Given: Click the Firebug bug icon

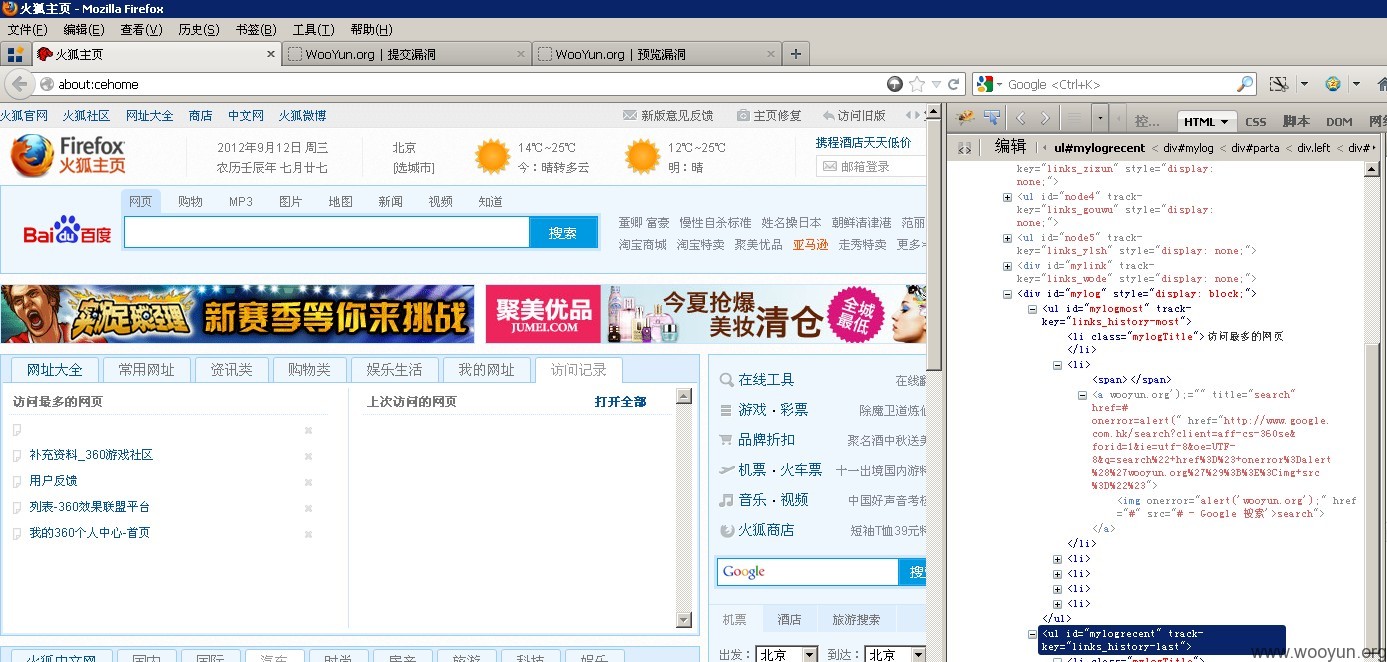Looking at the screenshot, I should (x=966, y=119).
